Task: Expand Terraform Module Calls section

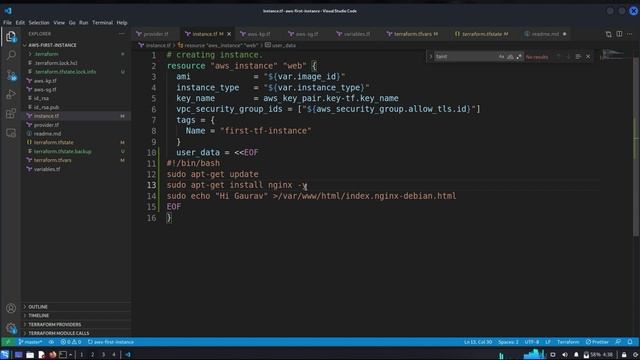Action: coord(76,333)
